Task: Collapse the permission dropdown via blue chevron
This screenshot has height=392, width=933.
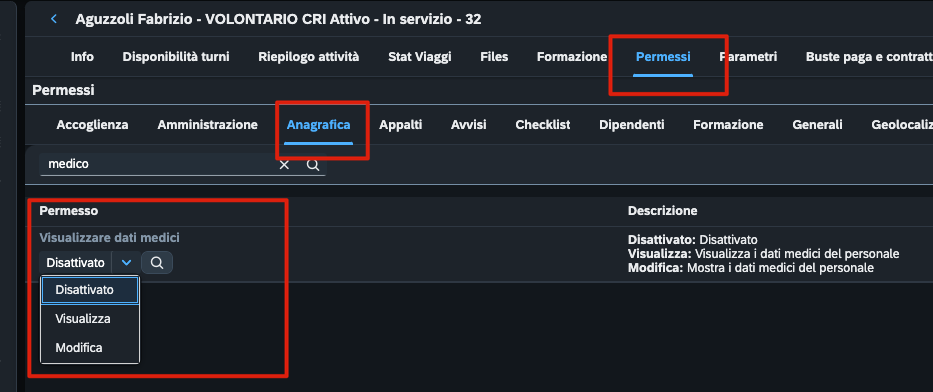Action: pos(126,262)
